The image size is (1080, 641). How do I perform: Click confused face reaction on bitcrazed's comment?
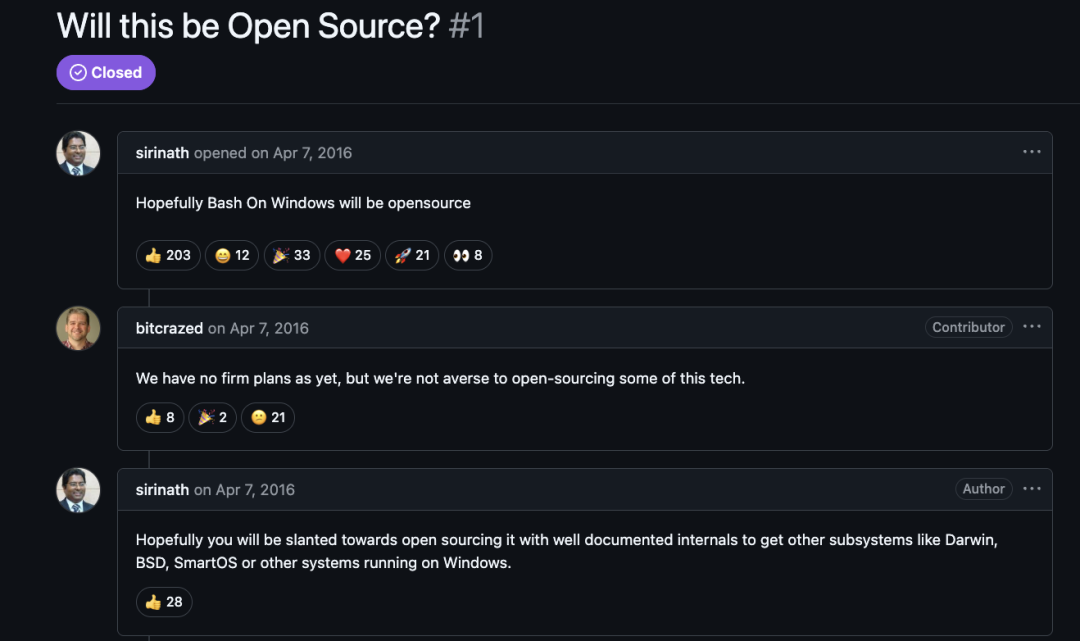pyautogui.click(x=268, y=417)
